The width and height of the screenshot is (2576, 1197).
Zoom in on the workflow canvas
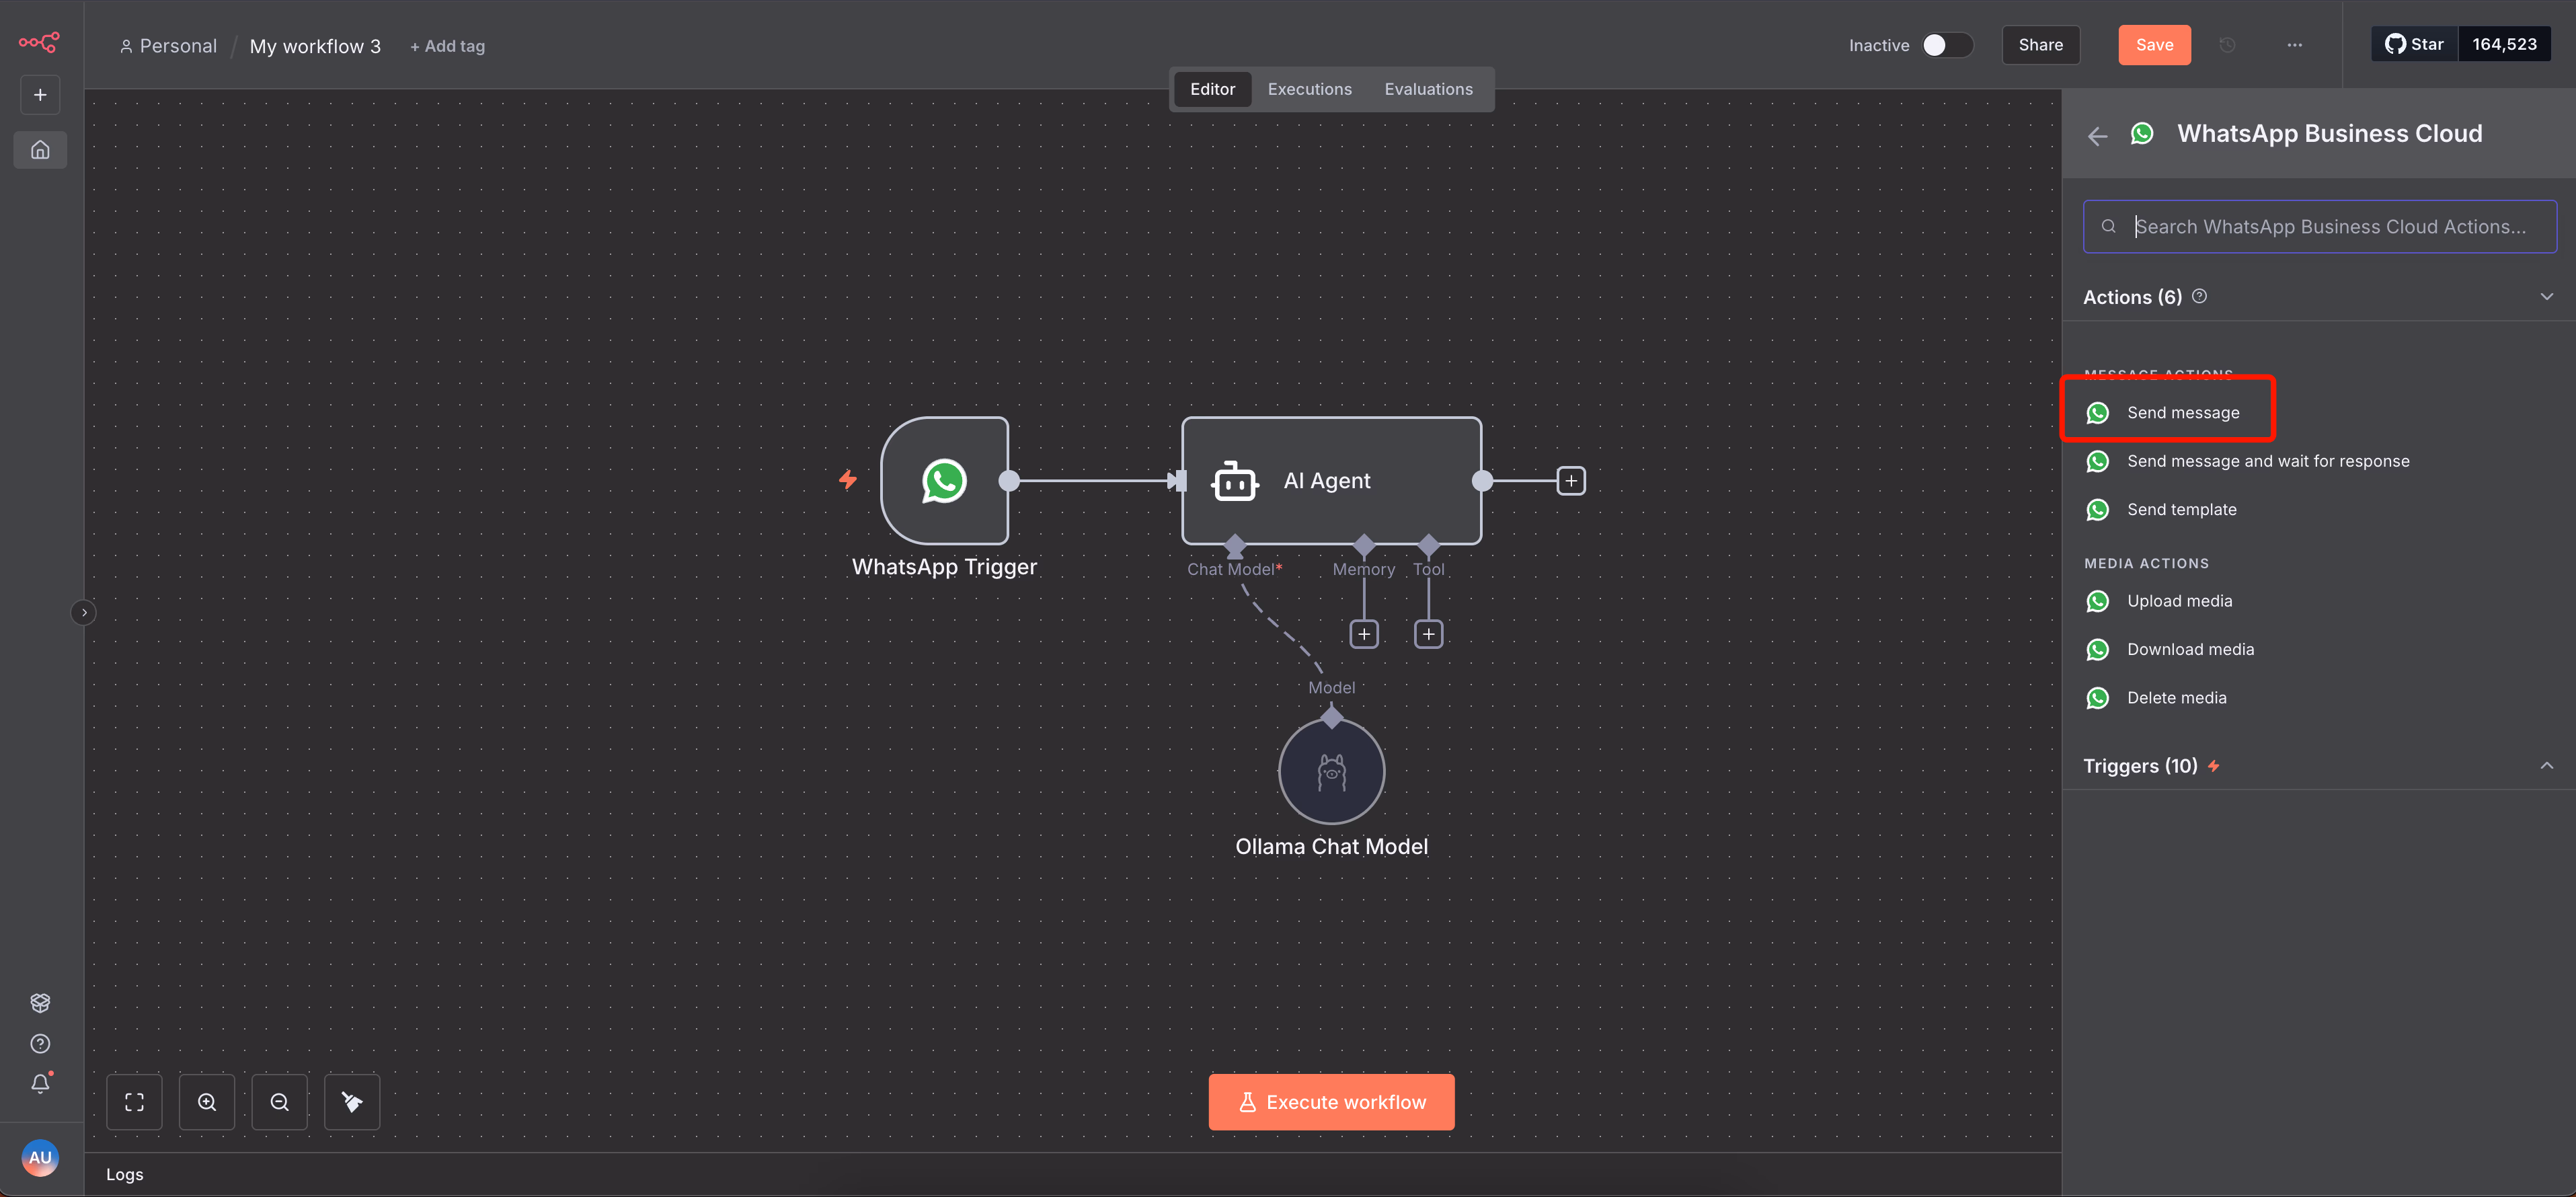coord(207,1102)
